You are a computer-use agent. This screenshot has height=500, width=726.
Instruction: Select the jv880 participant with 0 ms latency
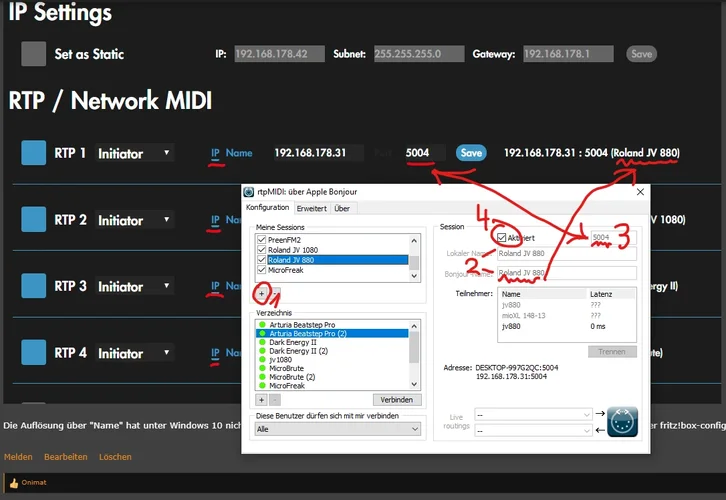[567, 326]
